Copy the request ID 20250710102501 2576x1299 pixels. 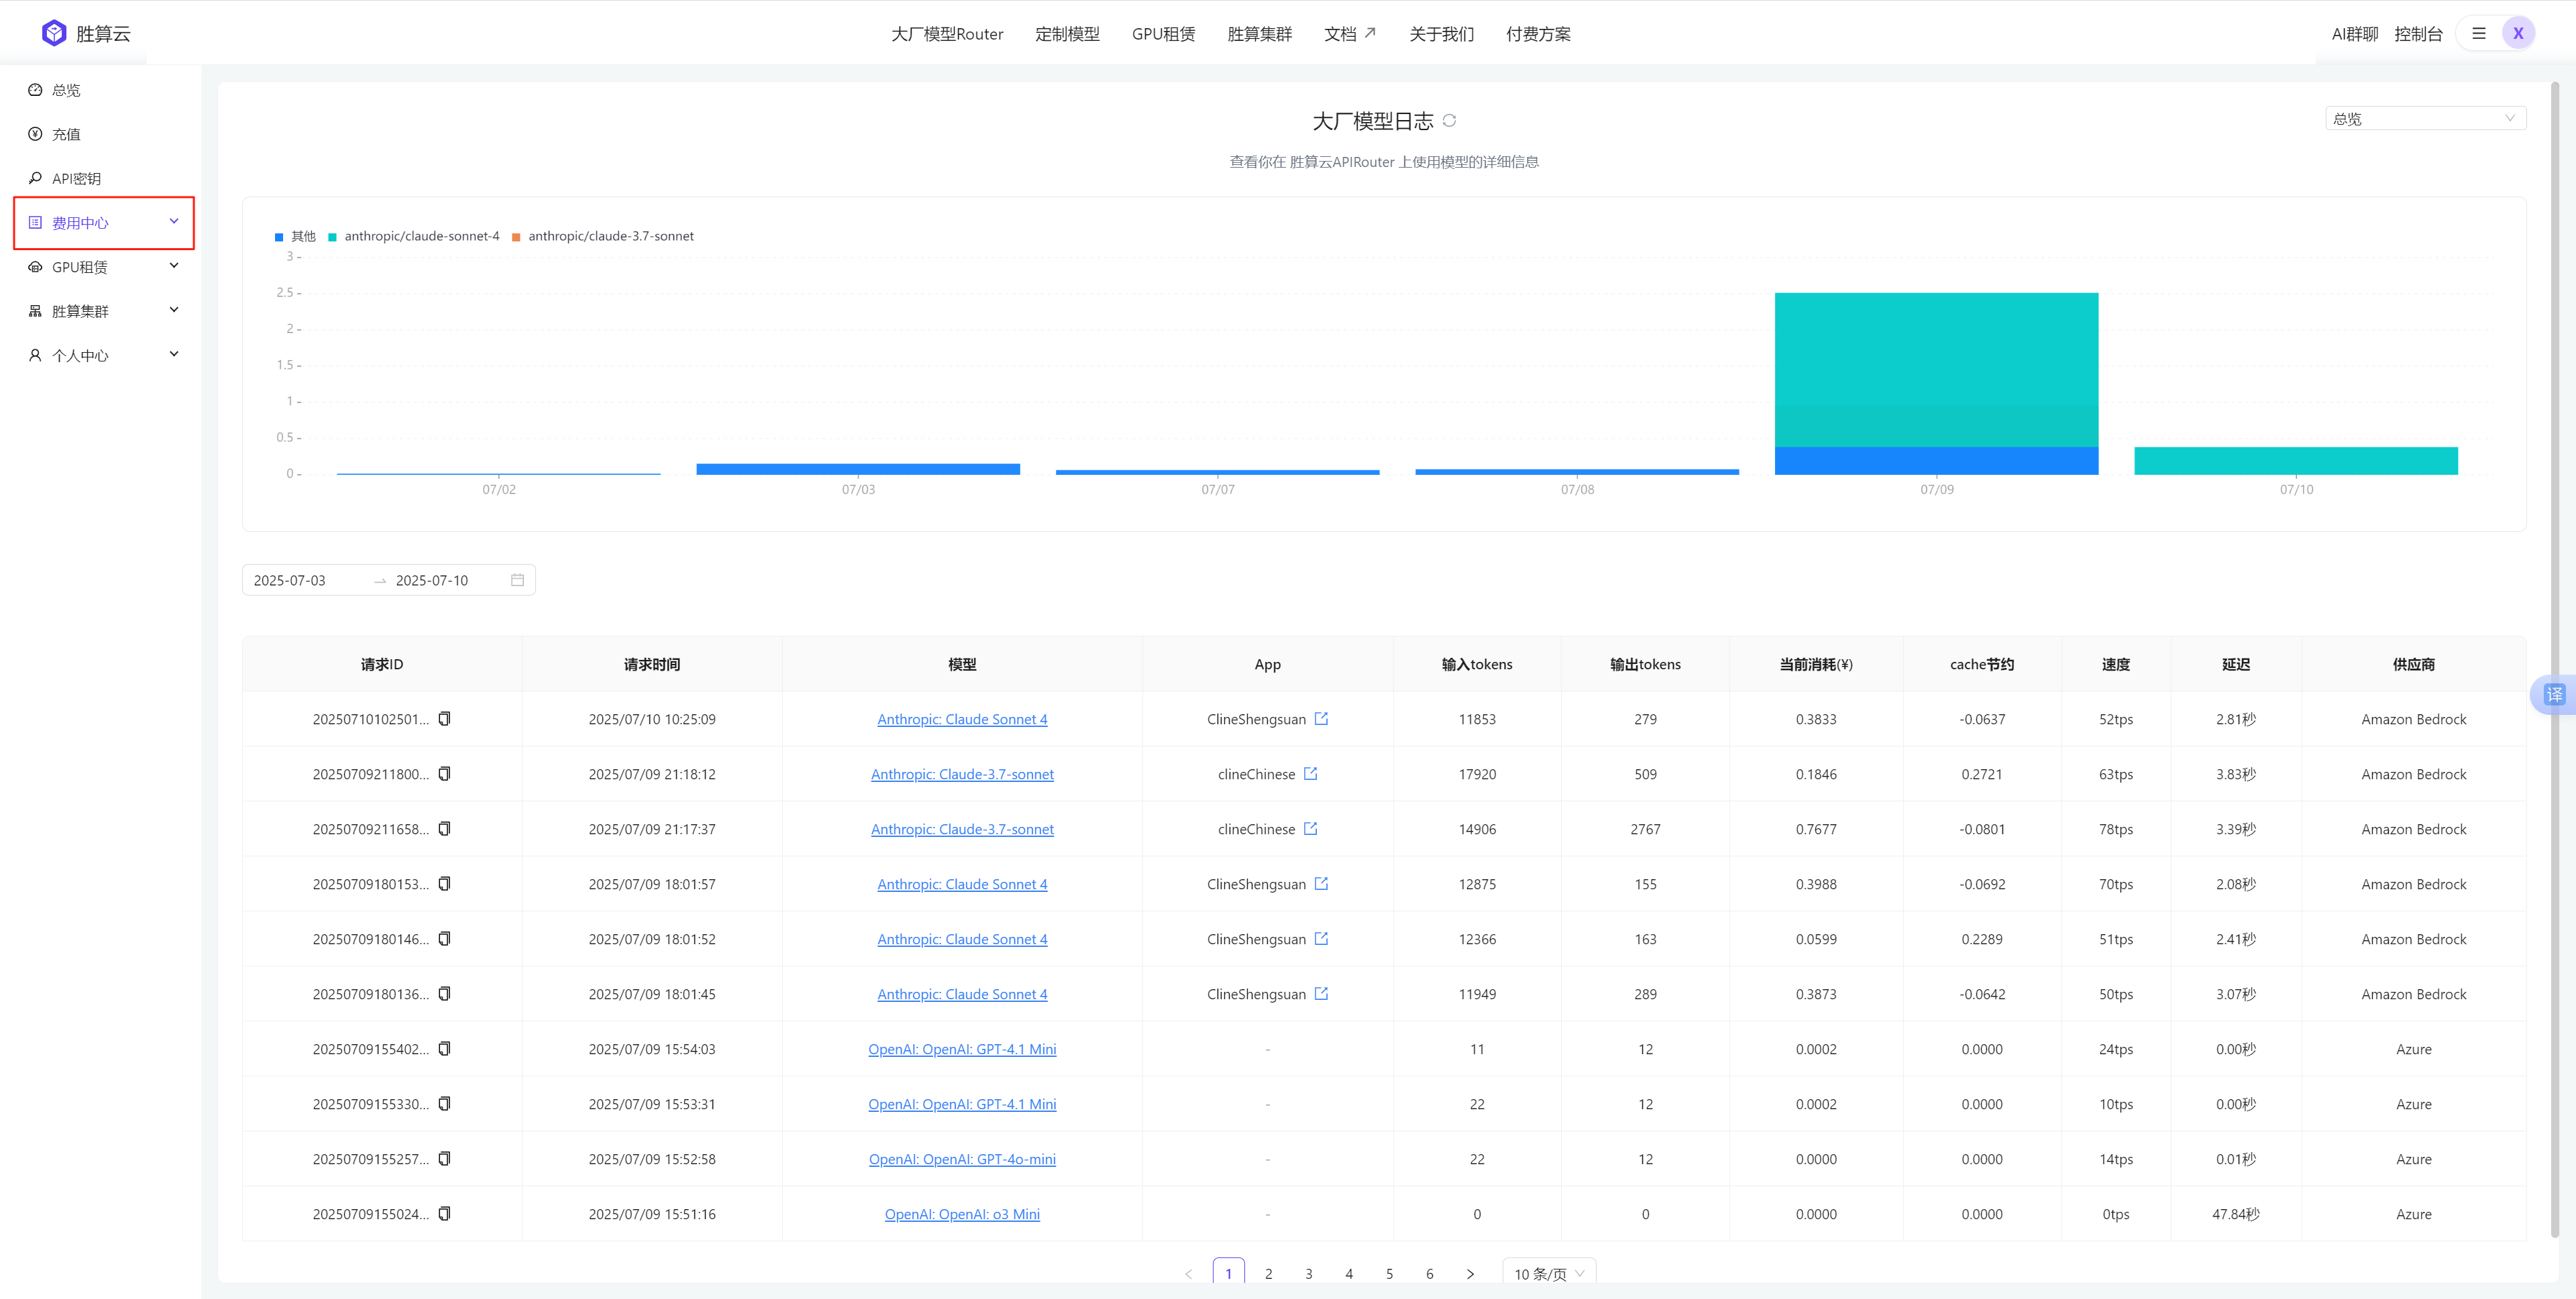[x=444, y=718]
